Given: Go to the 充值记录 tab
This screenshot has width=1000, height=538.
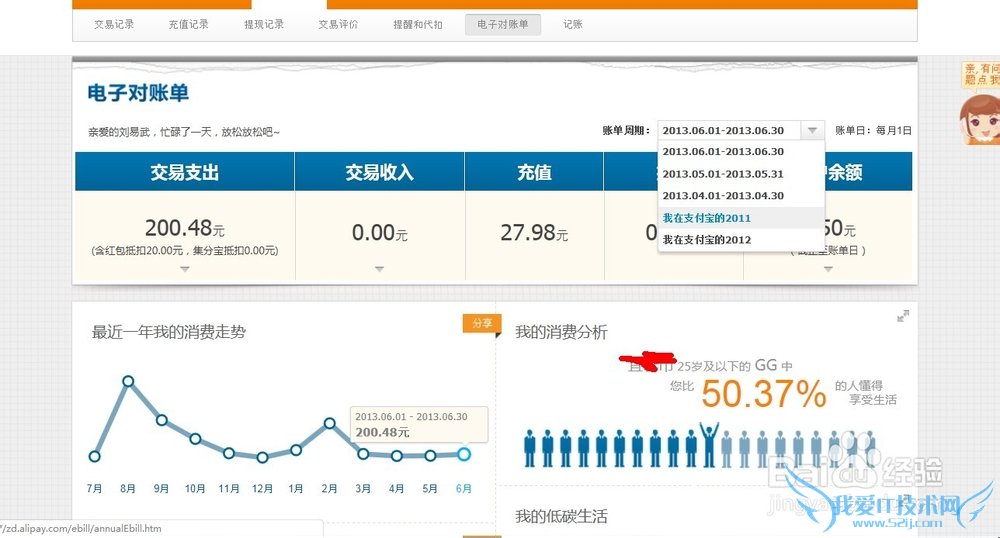Looking at the screenshot, I should tap(188, 24).
